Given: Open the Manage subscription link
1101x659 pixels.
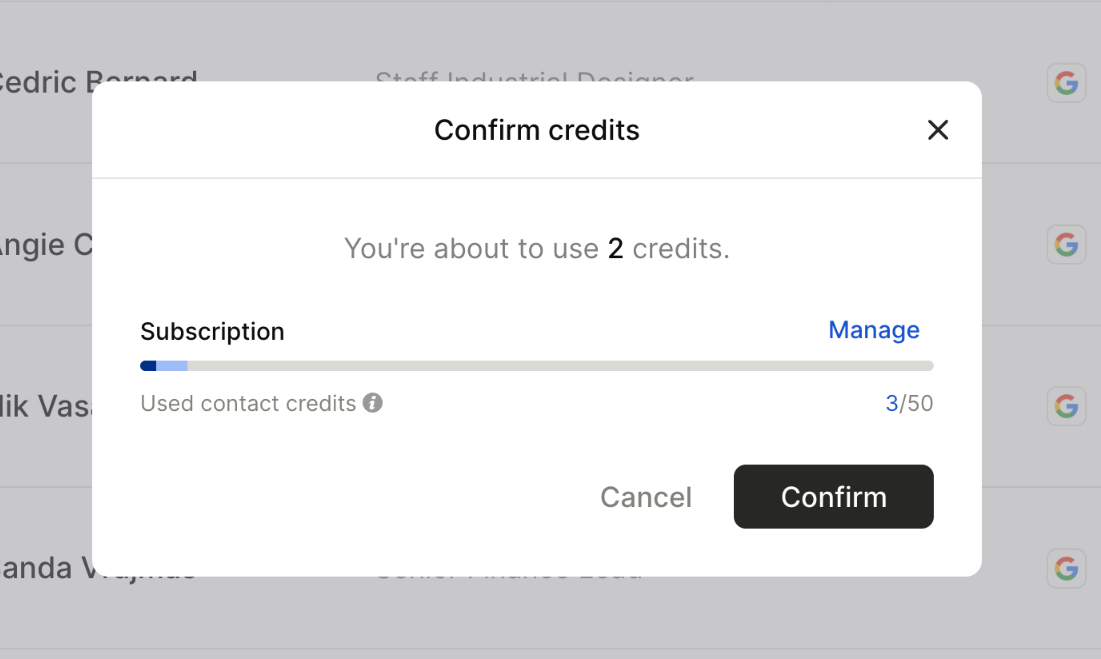Looking at the screenshot, I should pos(873,330).
